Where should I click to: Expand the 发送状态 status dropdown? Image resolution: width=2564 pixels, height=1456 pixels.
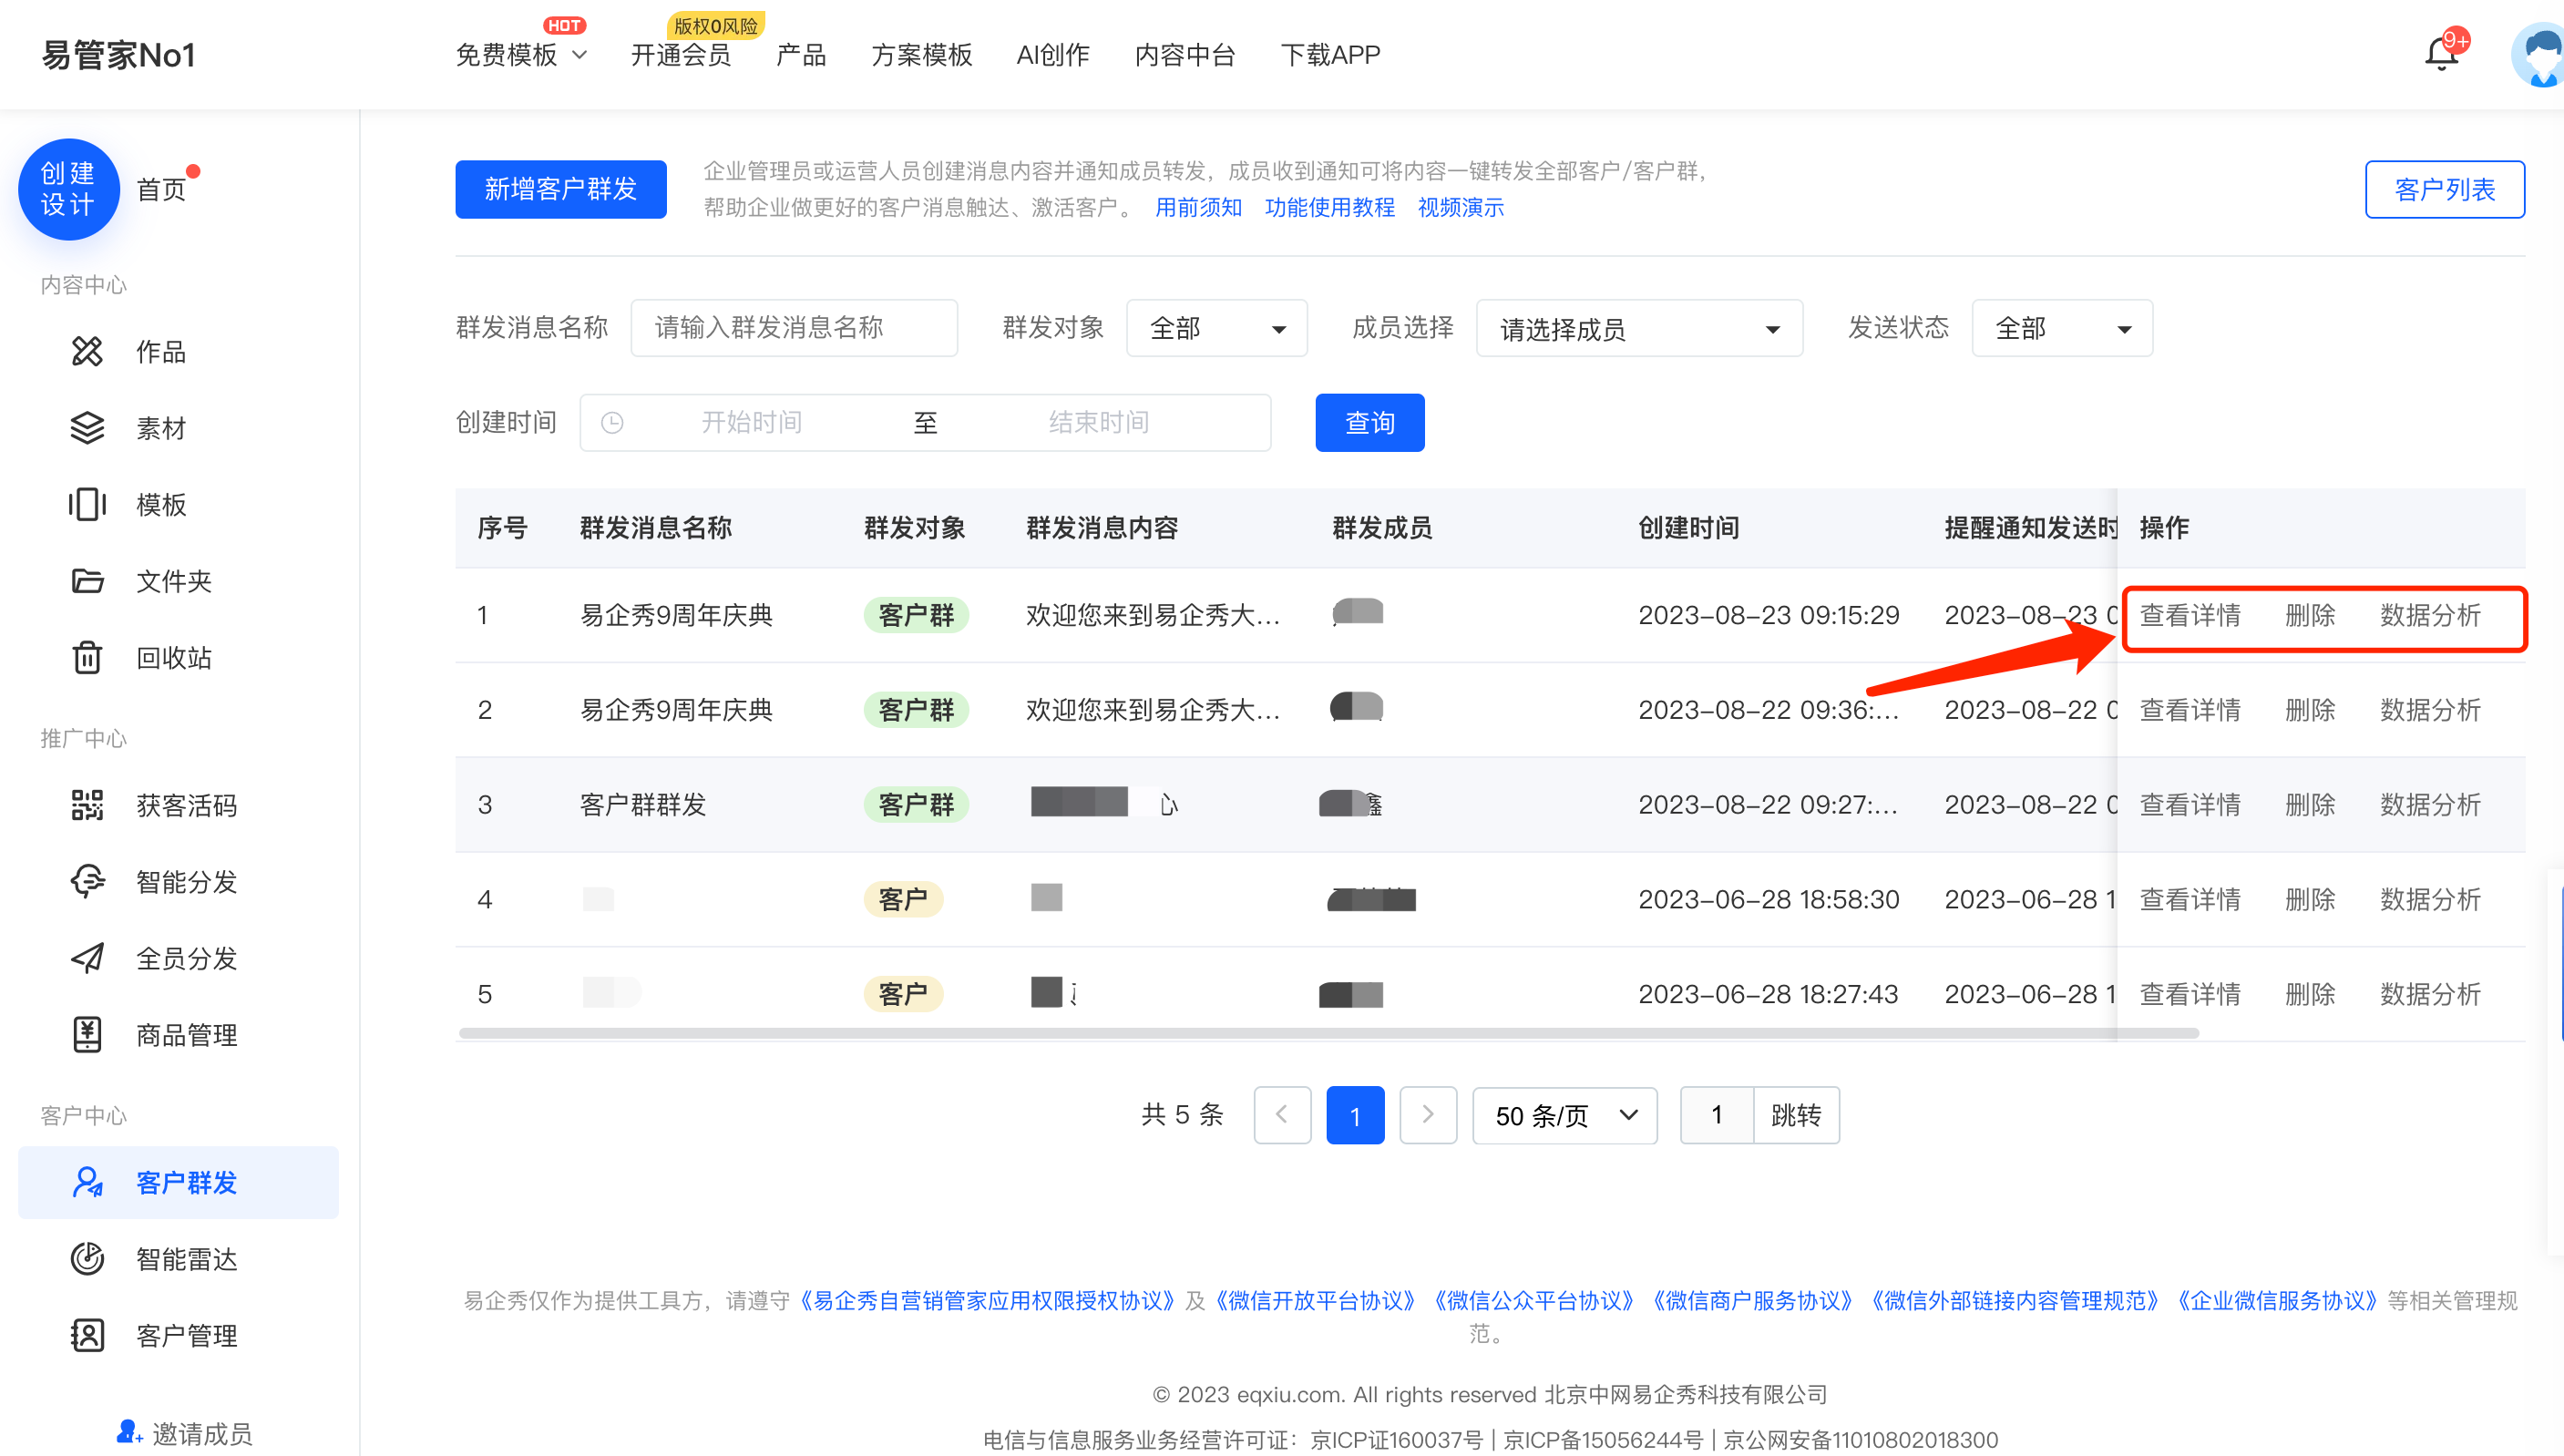point(2061,328)
